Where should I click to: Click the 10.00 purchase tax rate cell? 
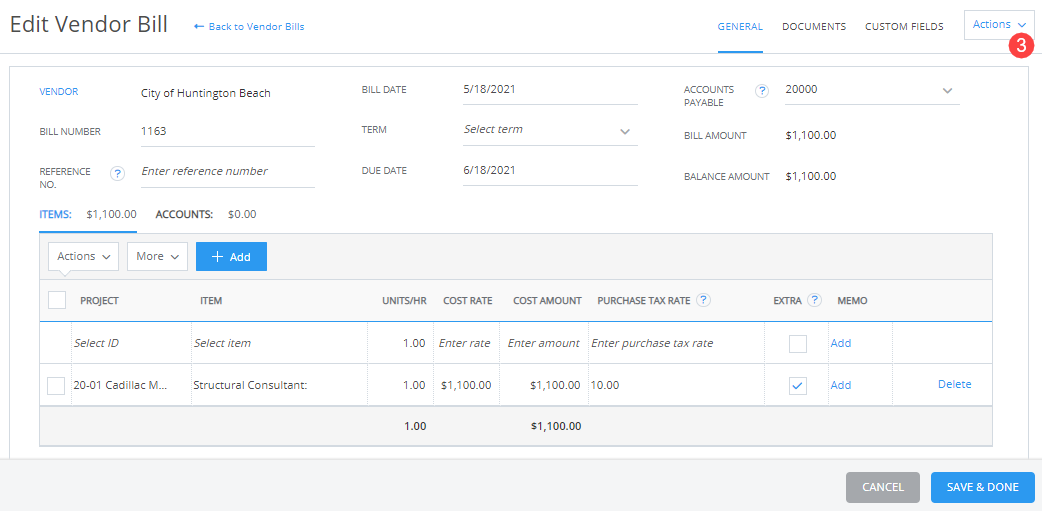coord(677,385)
